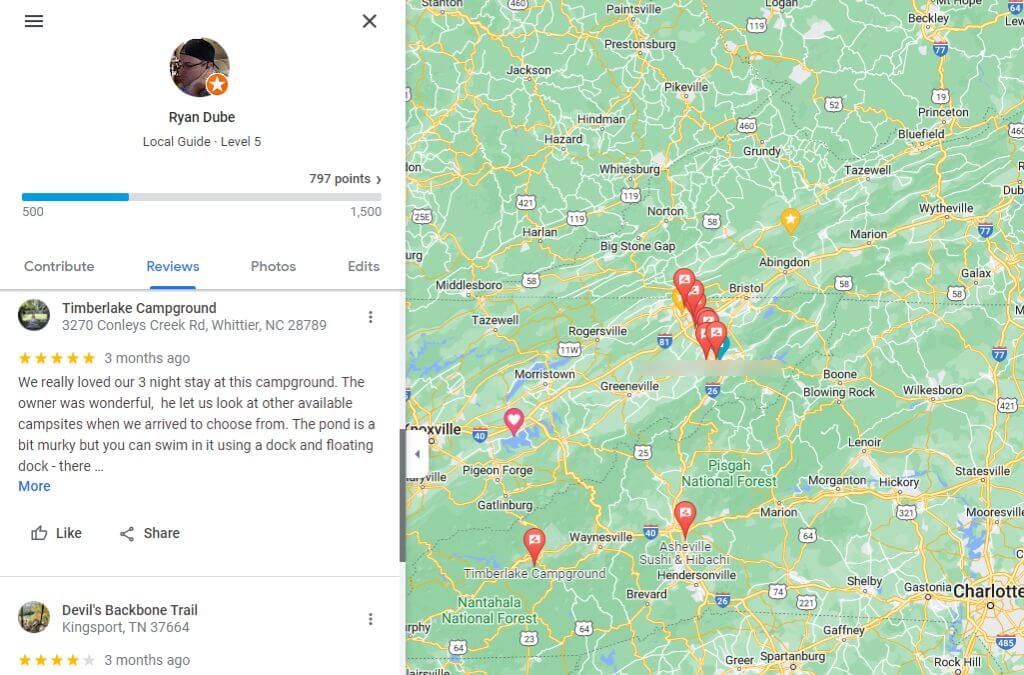Switch to the Photos tab
Image resolution: width=1024 pixels, height=675 pixels.
[273, 266]
